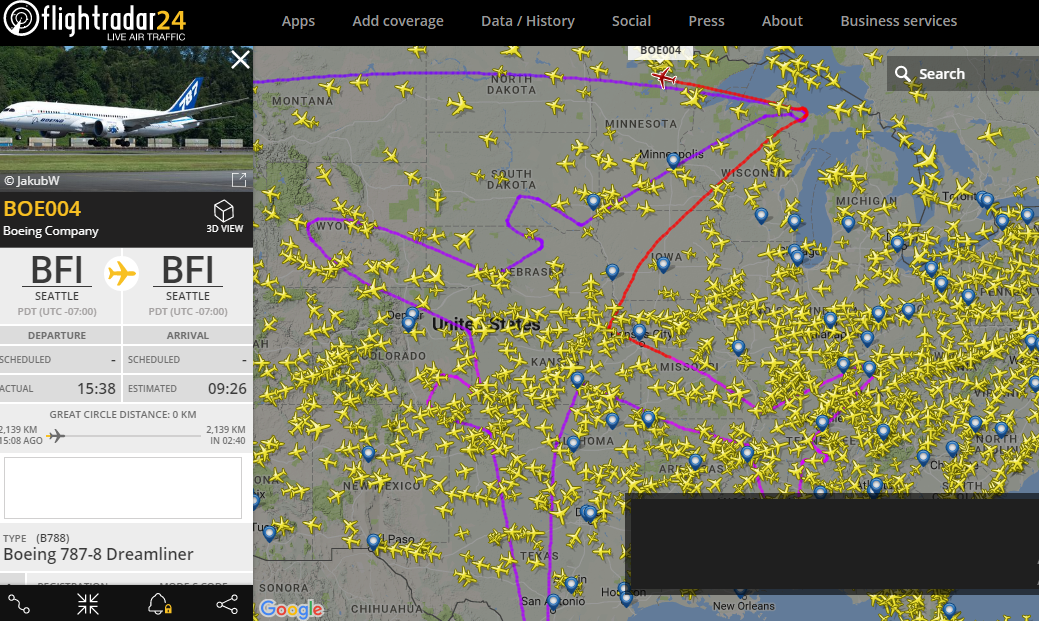Click the Iowa airport pin
Image resolution: width=1039 pixels, height=621 pixels.
pyautogui.click(x=663, y=265)
